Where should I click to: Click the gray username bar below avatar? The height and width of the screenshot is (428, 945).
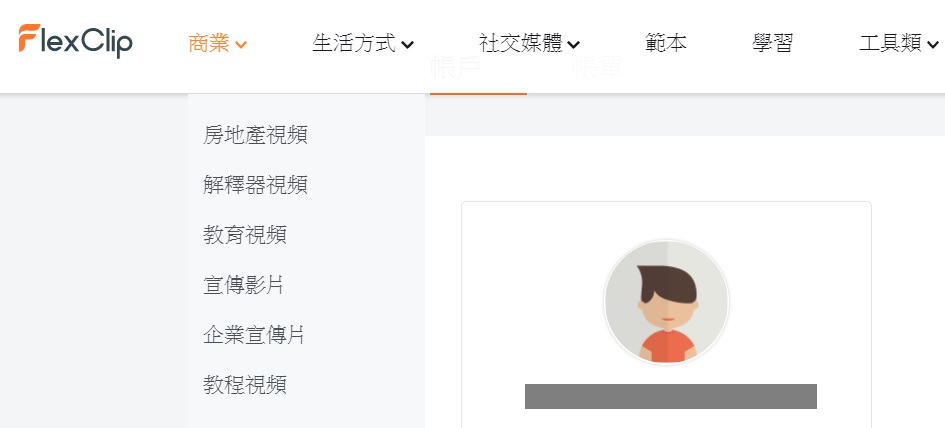(x=671, y=396)
